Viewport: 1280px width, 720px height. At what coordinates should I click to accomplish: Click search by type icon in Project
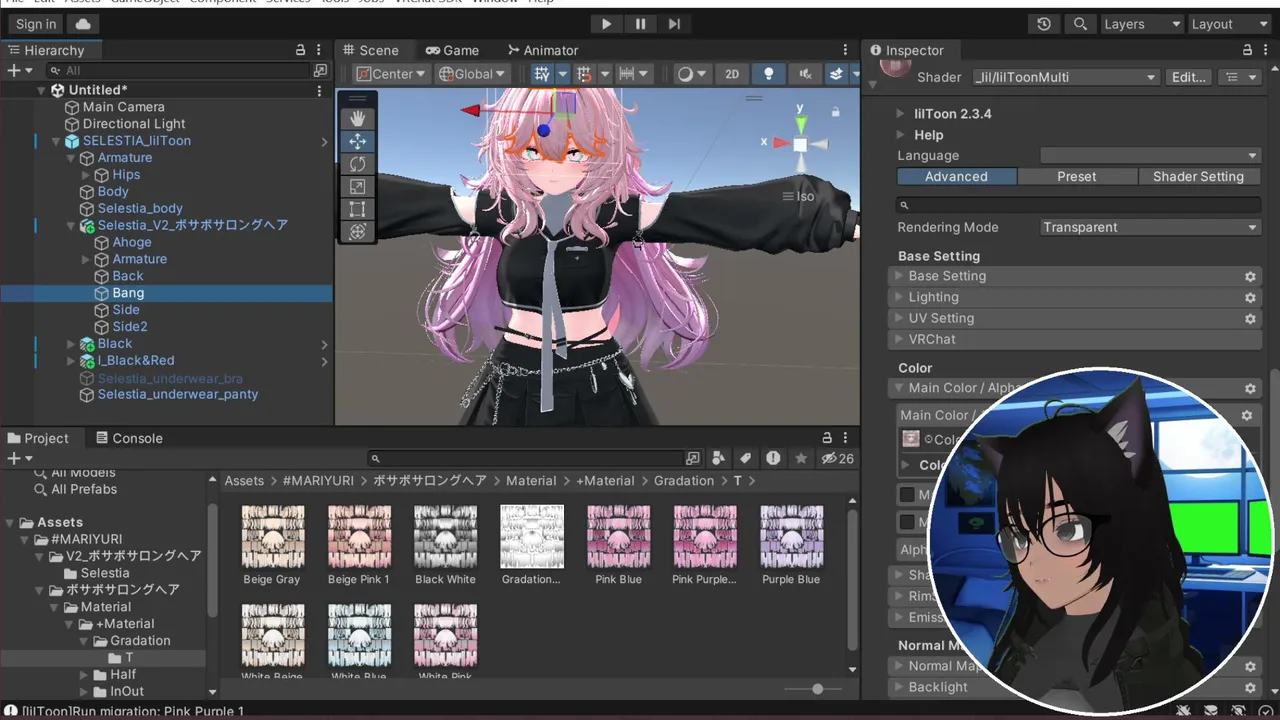coord(718,458)
